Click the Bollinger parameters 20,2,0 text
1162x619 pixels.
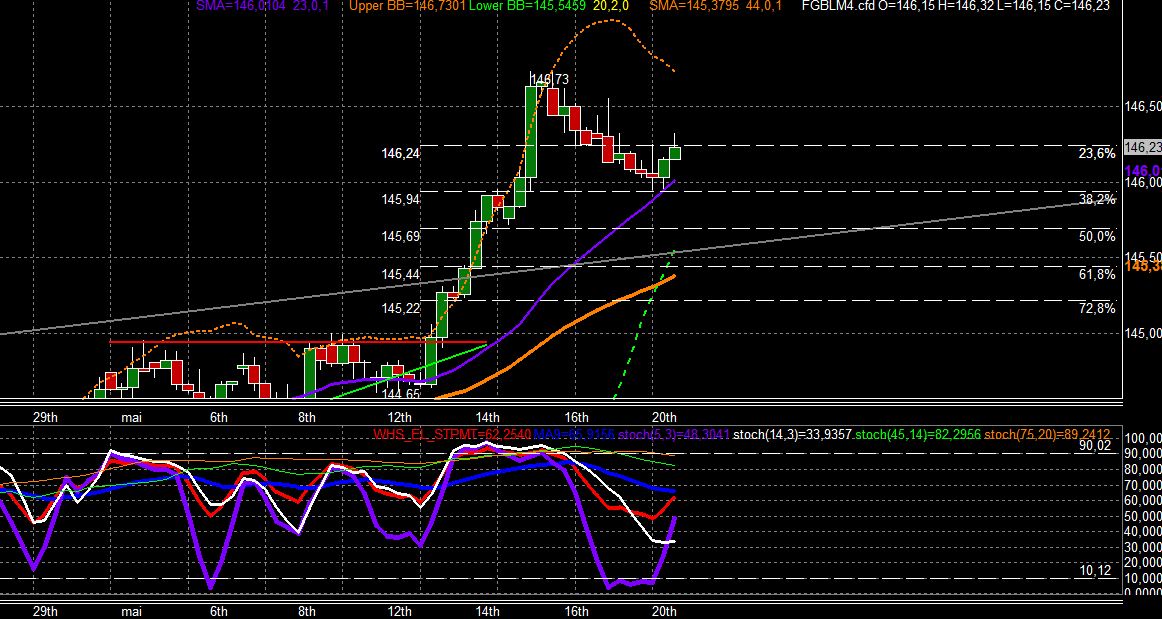point(611,5)
